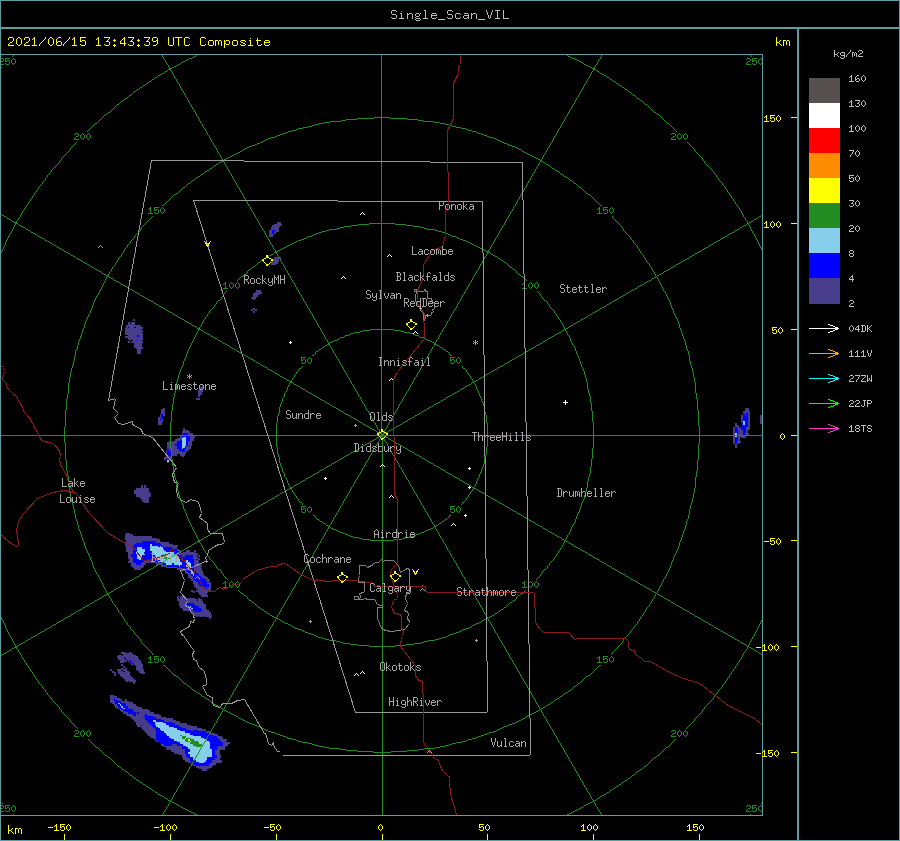Screen dimensions: 900x841
Task: Click the Olds label
Action: [x=381, y=417]
